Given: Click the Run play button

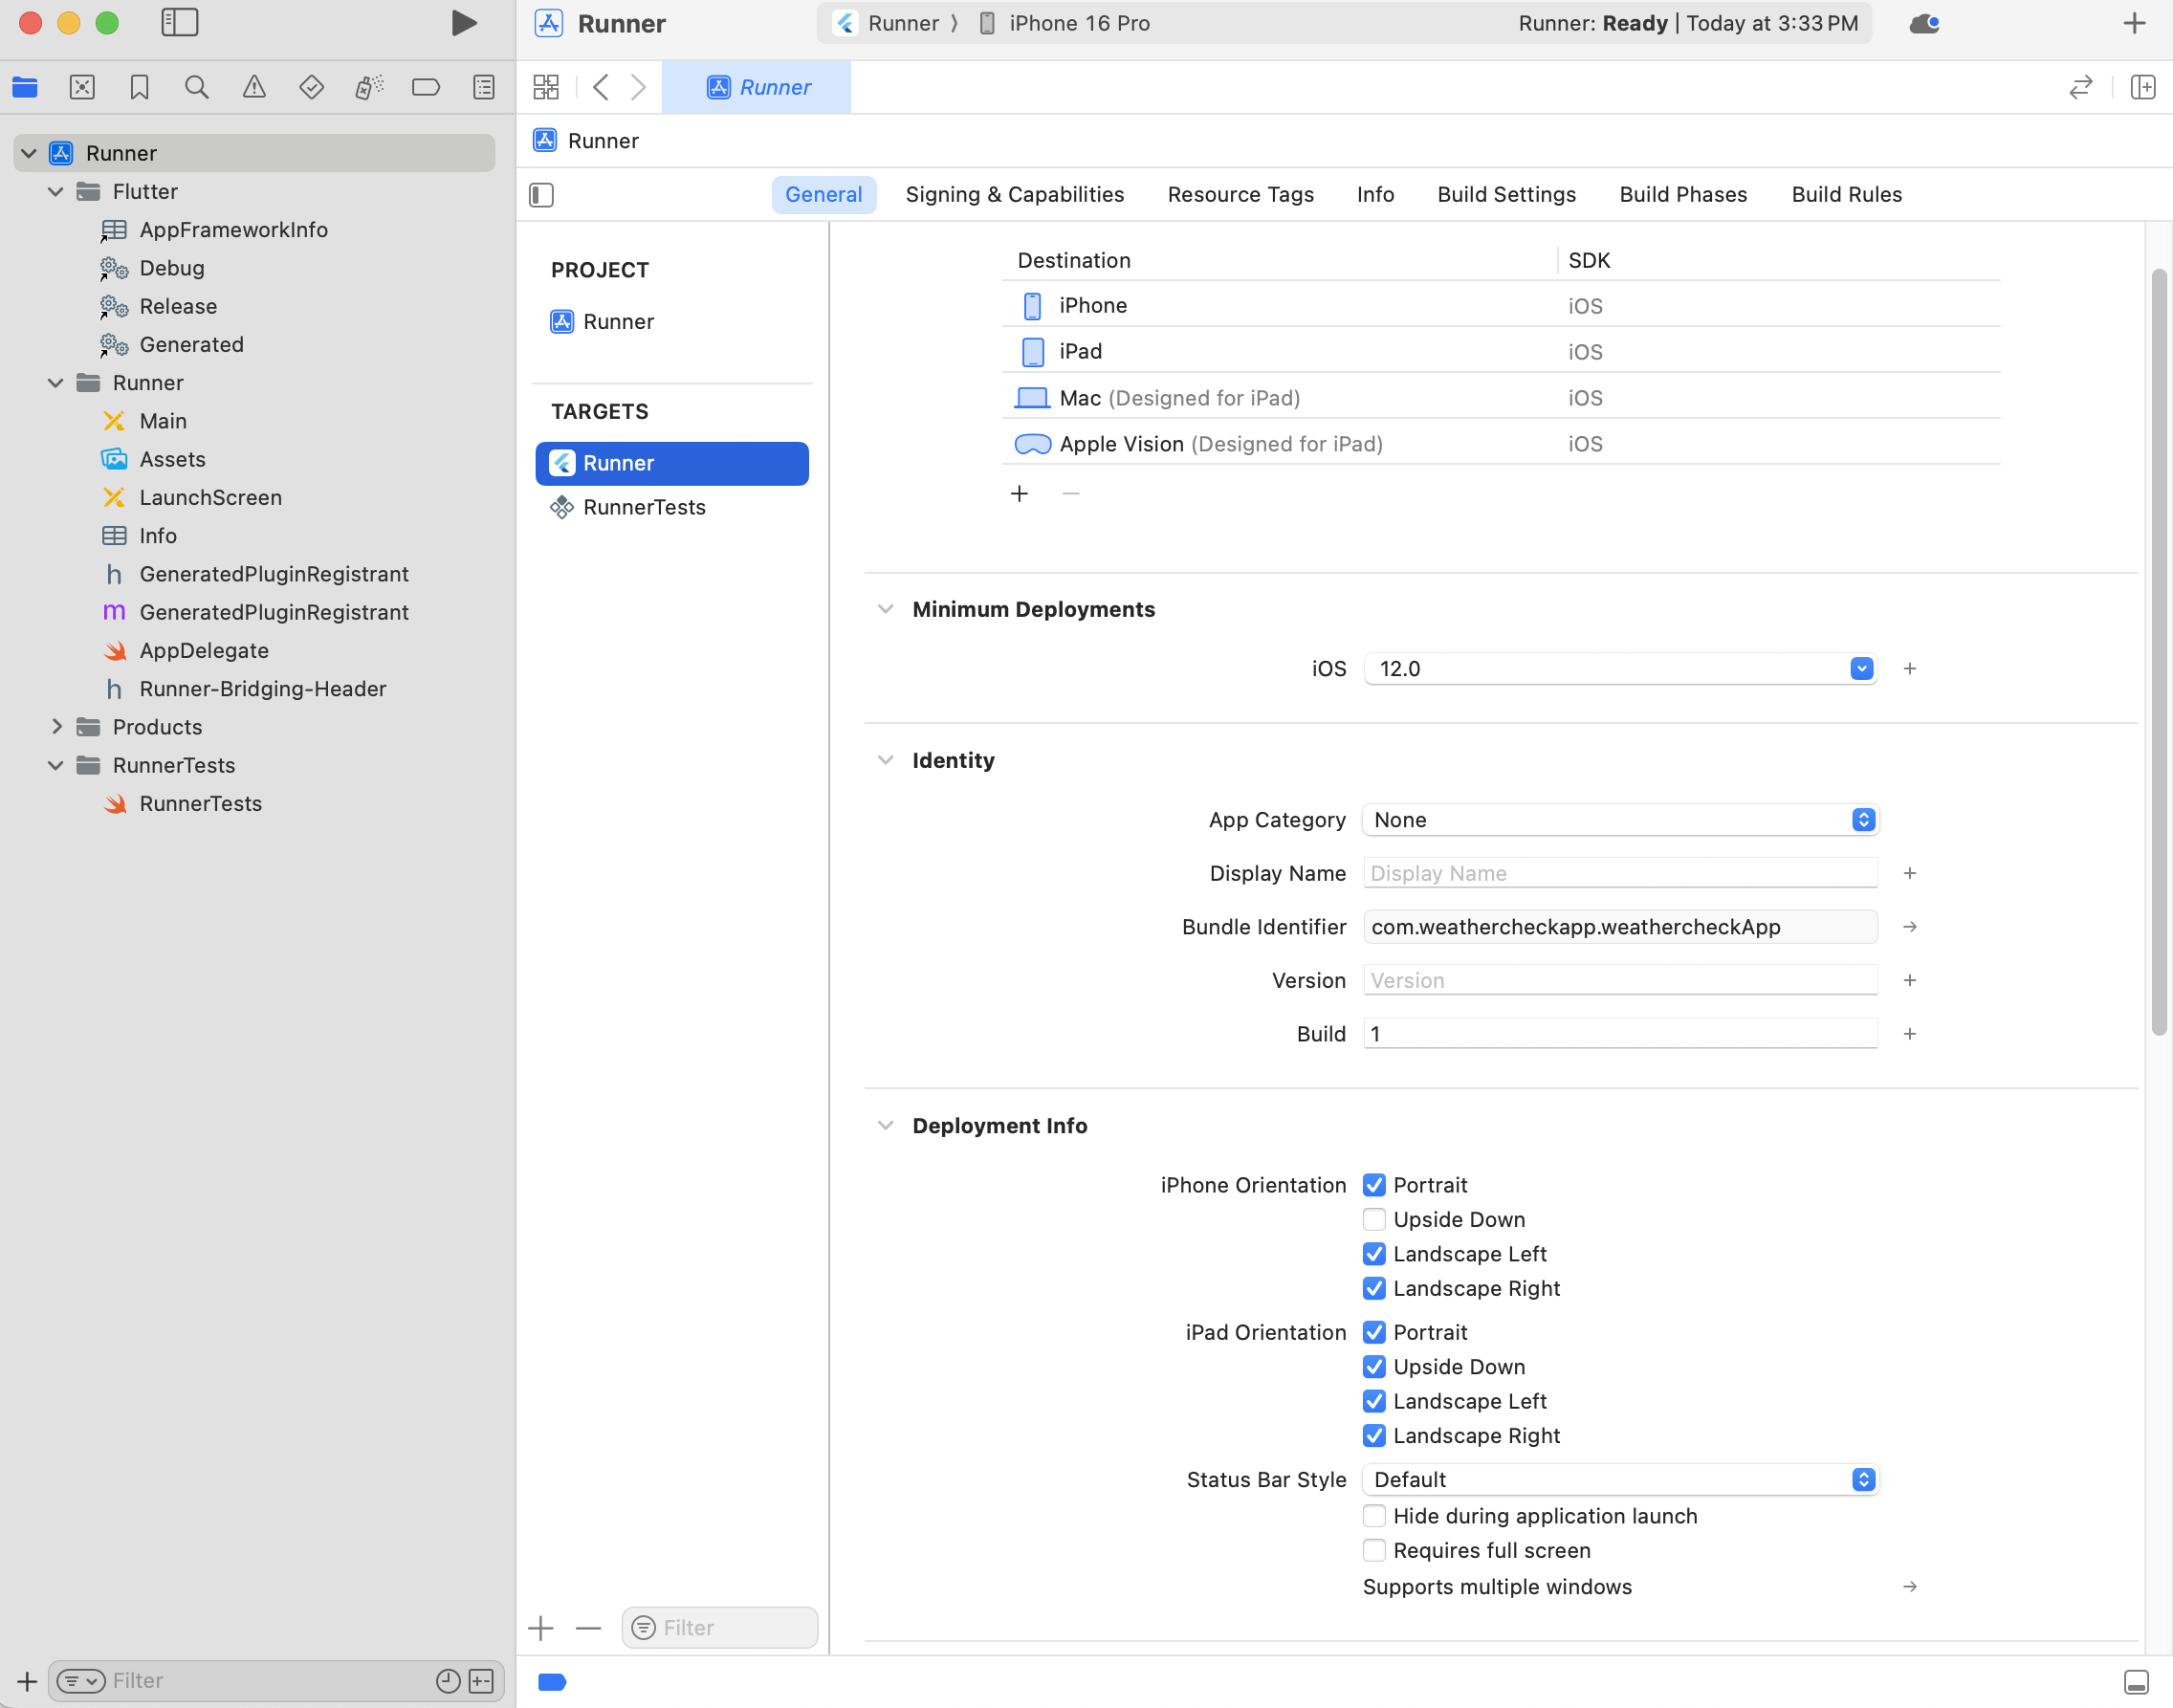Looking at the screenshot, I should (x=463, y=23).
